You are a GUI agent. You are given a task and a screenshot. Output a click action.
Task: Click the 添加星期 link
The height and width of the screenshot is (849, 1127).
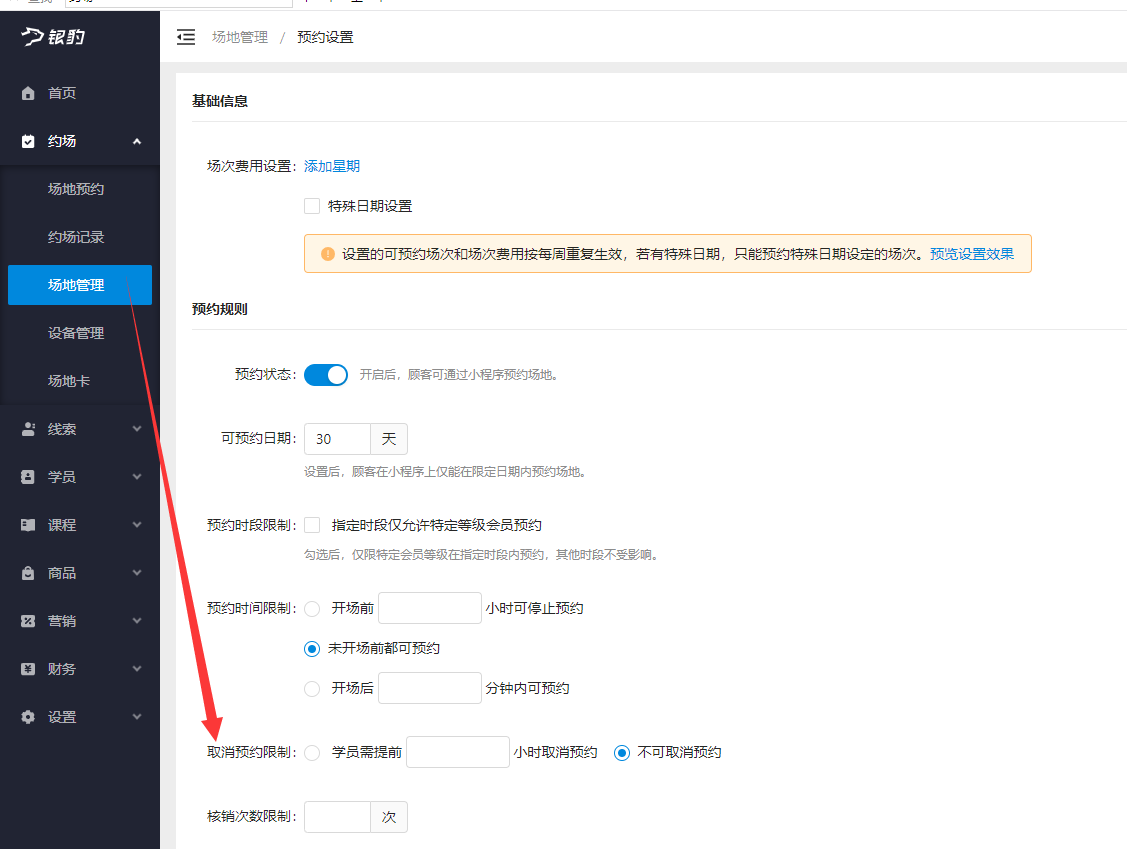[x=331, y=165]
